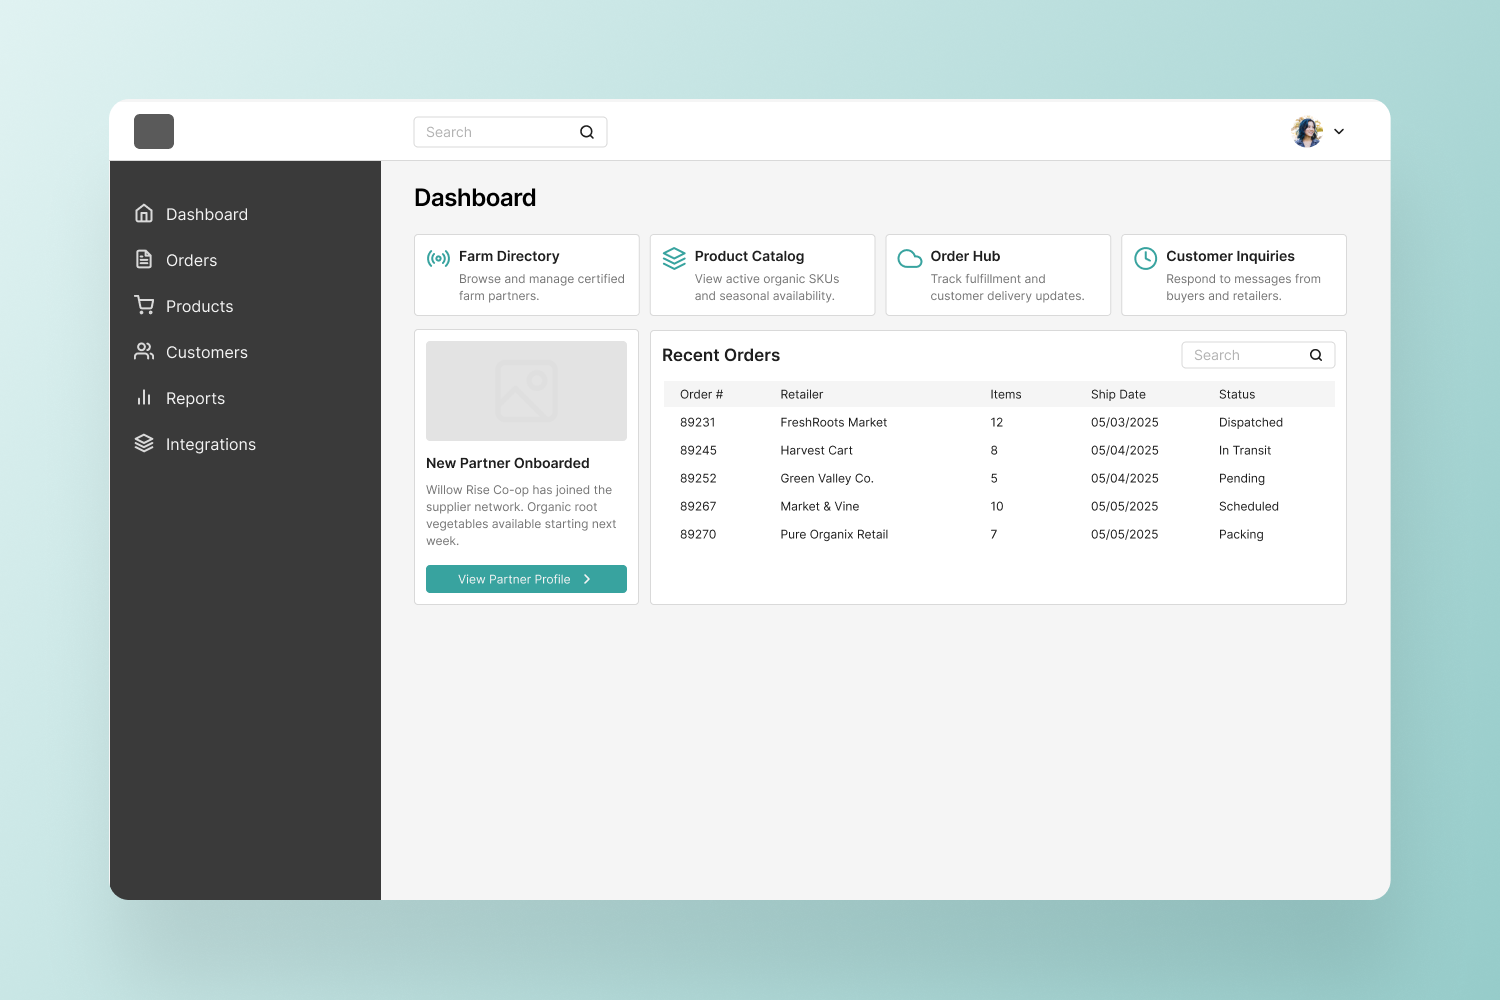Click the Ship Date column header

(1118, 394)
